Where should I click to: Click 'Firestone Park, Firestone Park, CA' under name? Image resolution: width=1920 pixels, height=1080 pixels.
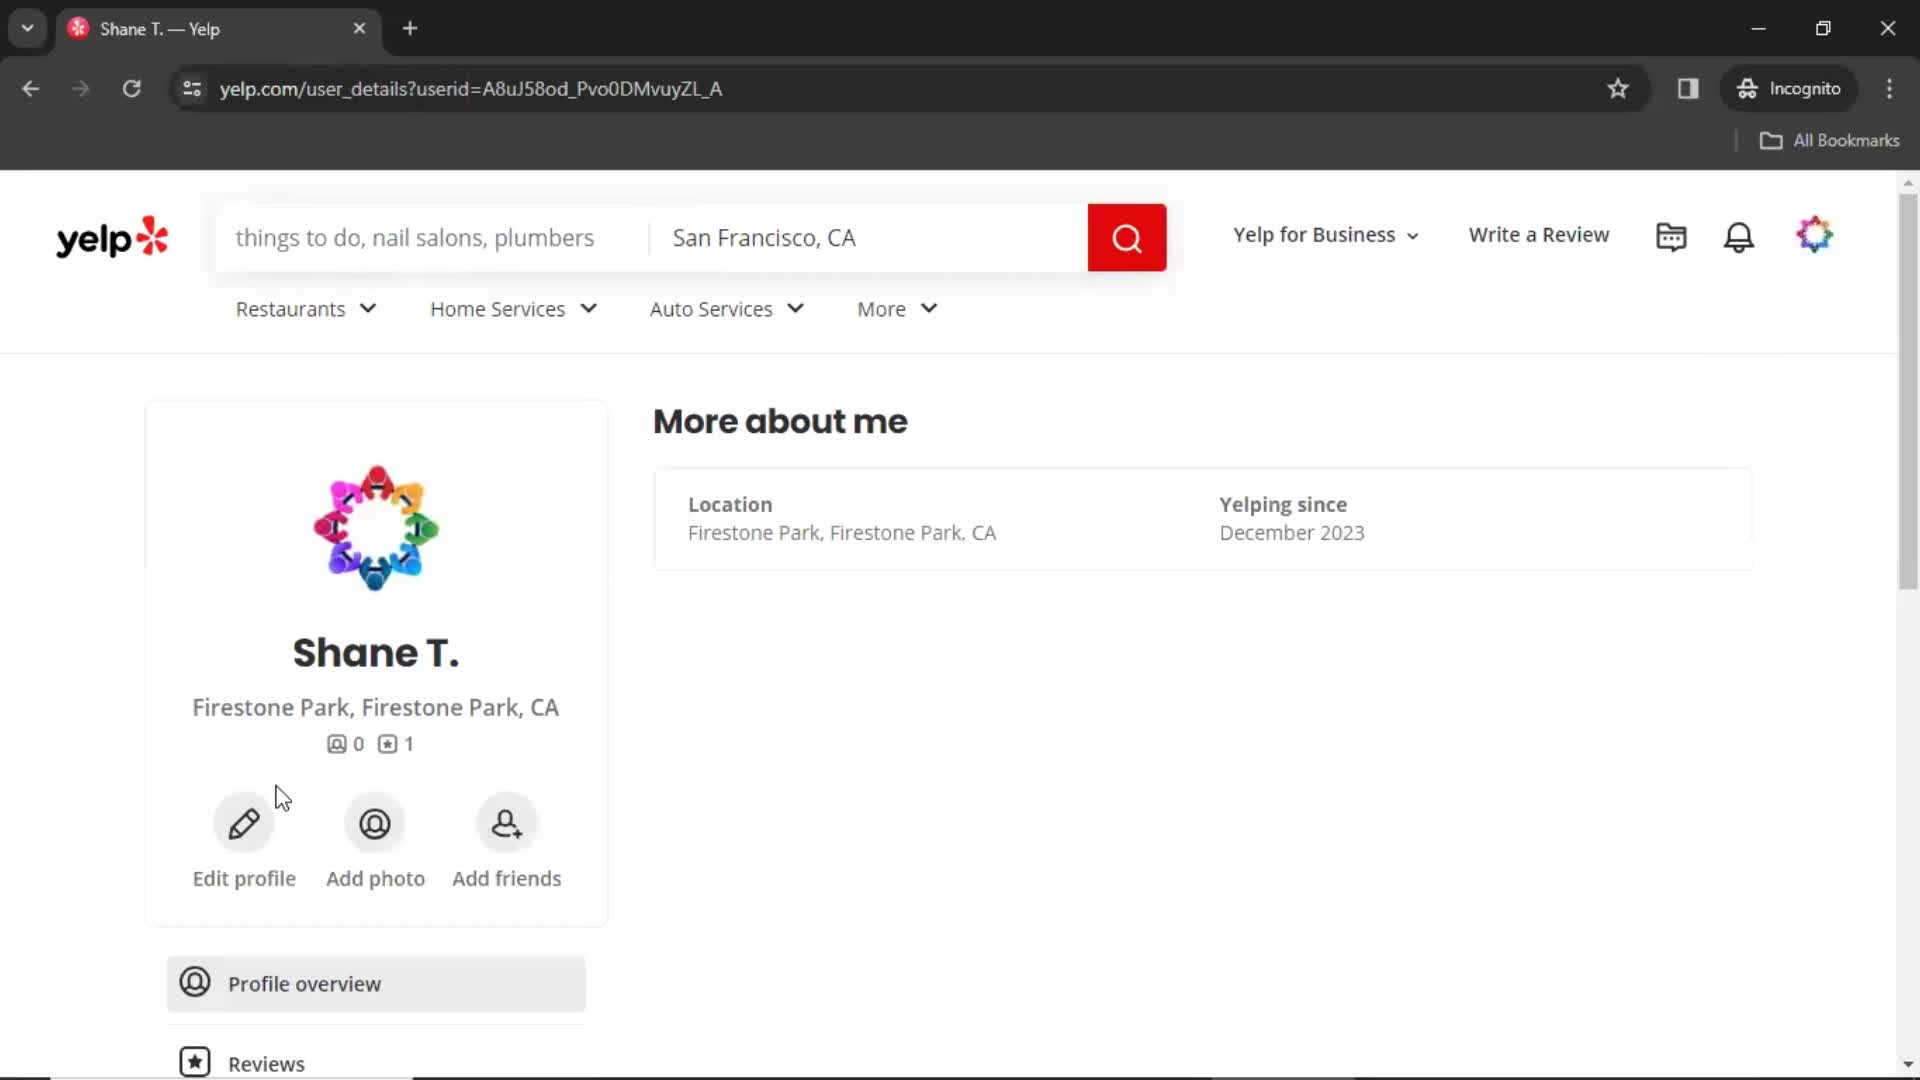376,708
